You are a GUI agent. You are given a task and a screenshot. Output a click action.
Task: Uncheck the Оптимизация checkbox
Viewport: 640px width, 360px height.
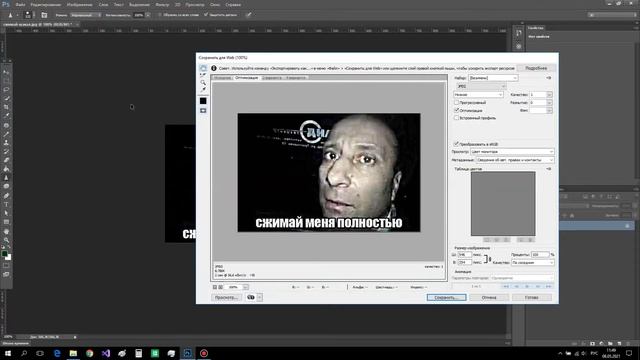click(457, 110)
